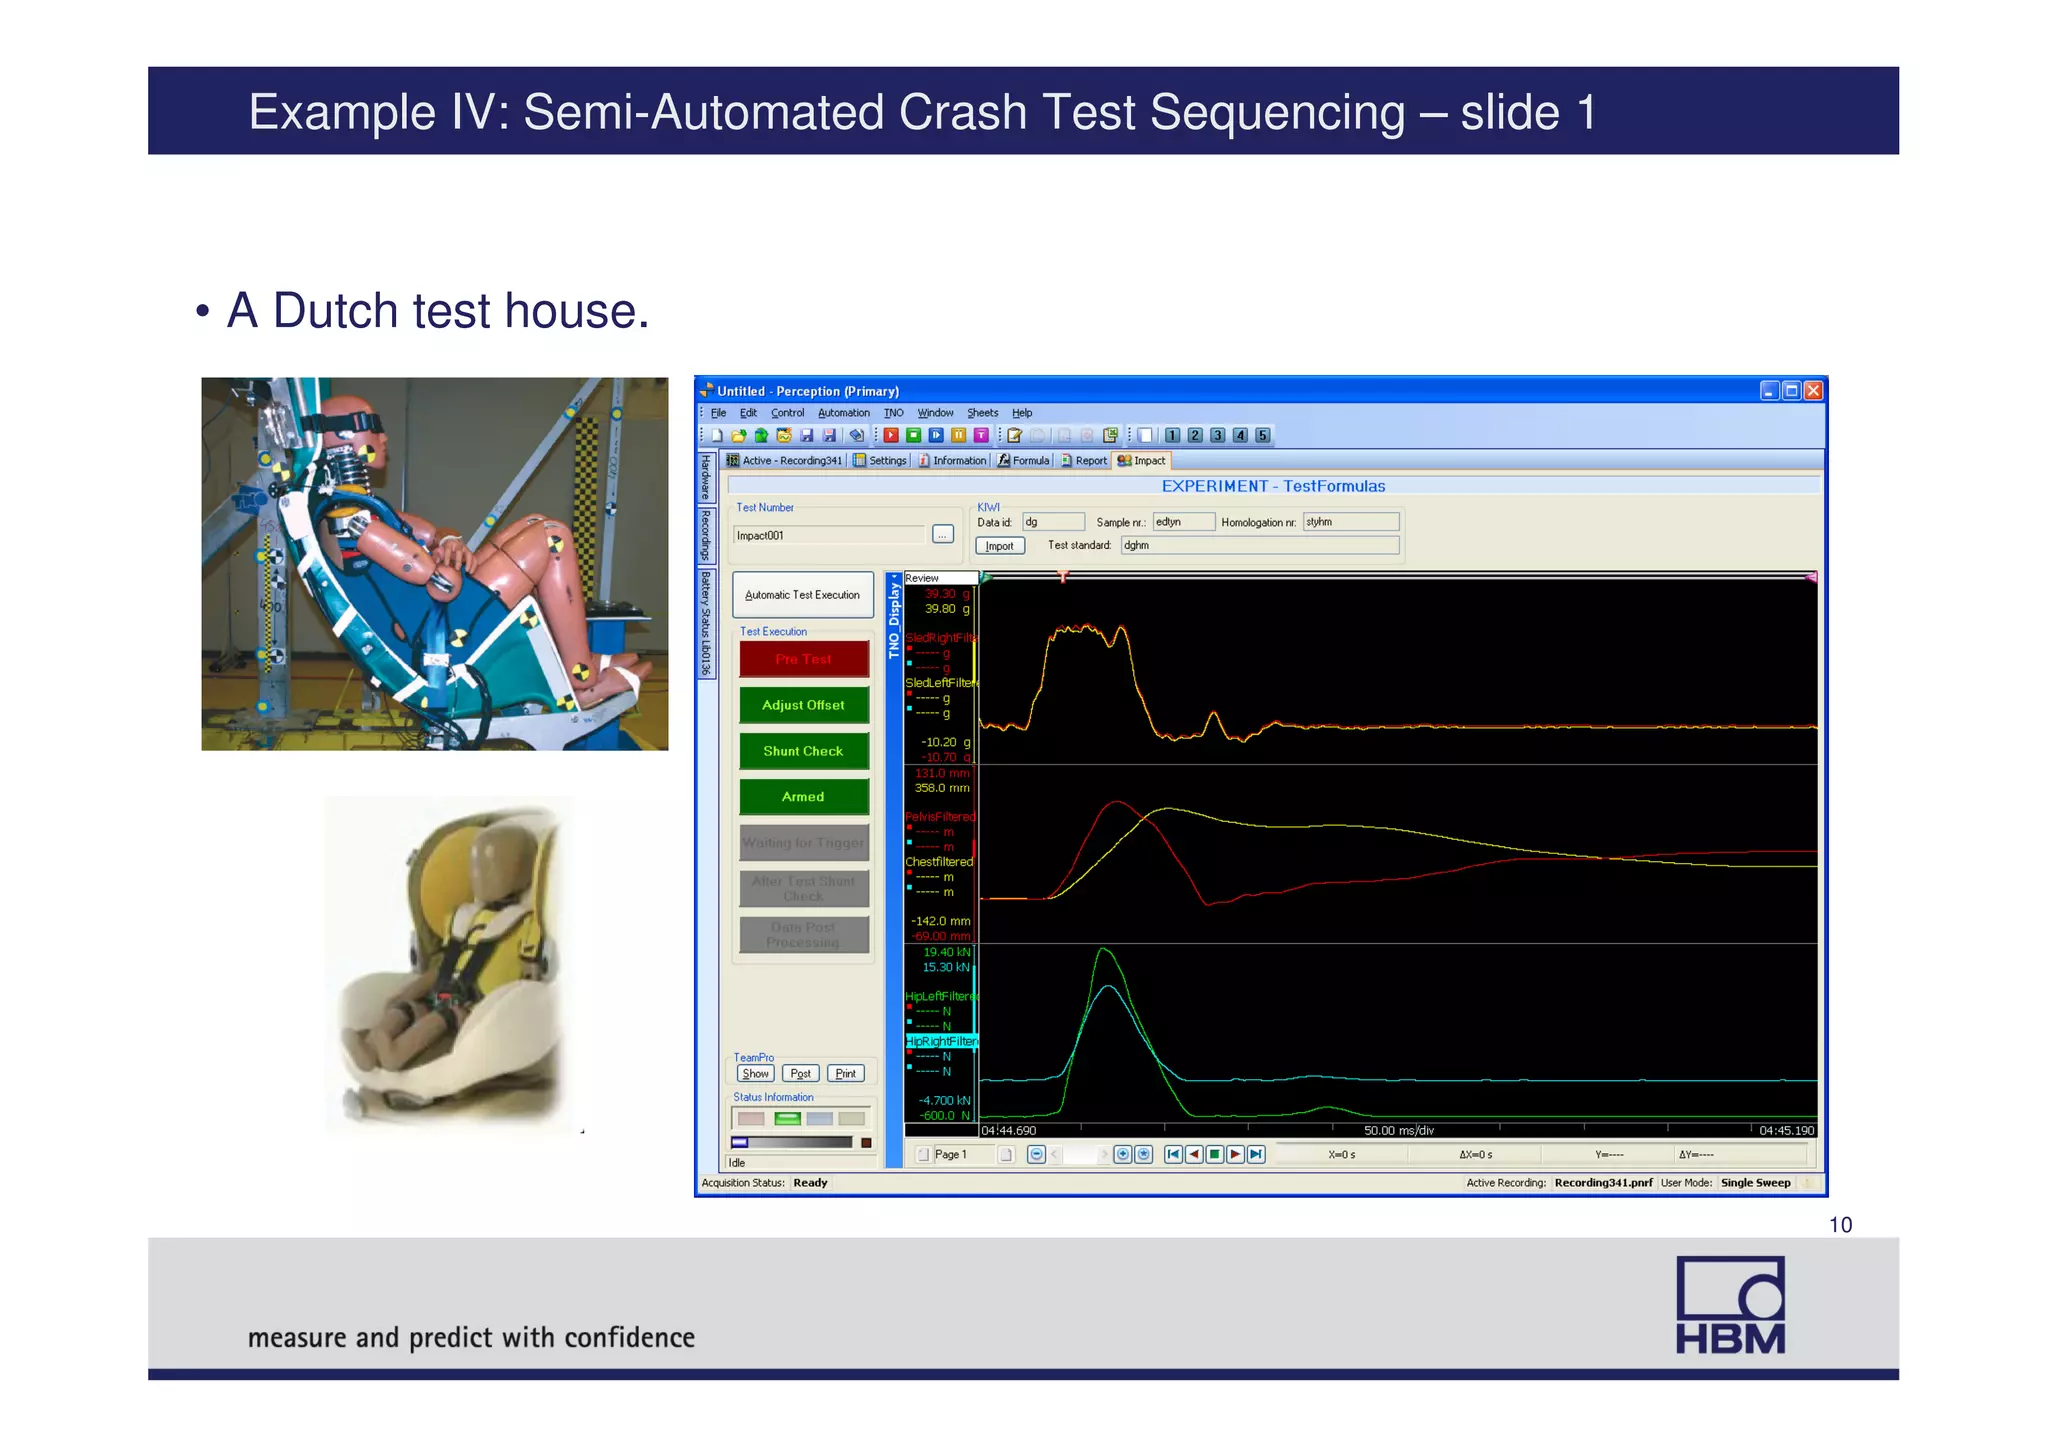Open the File menu
The height and width of the screenshot is (1447, 2048).
click(x=718, y=413)
